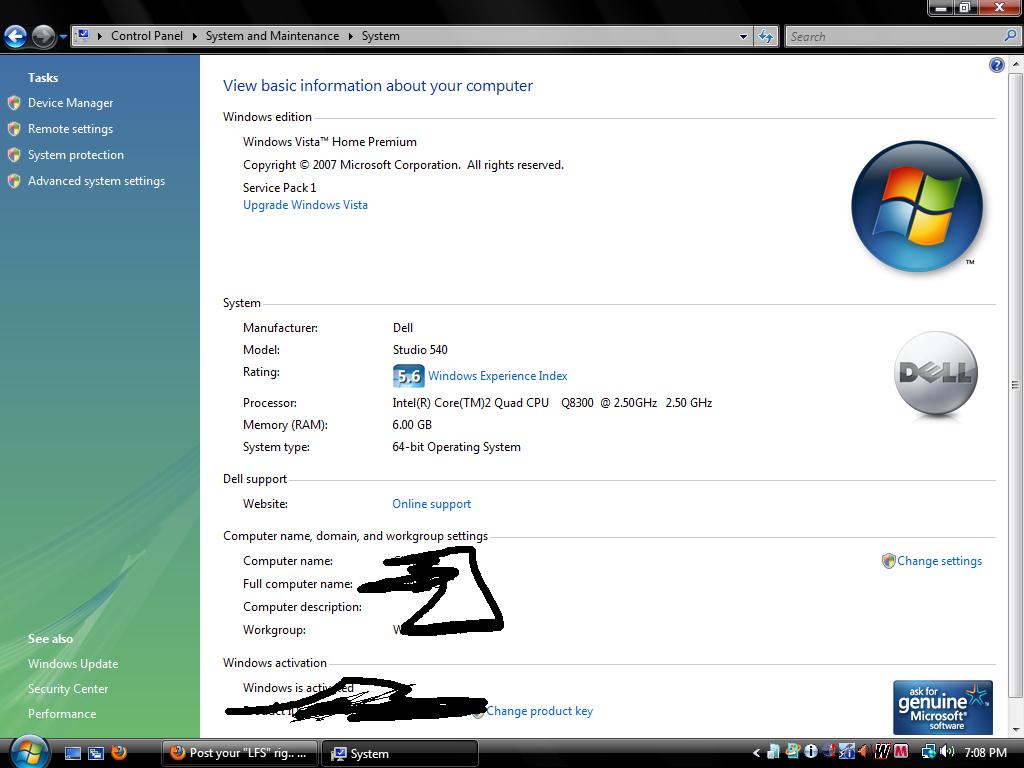
Task: Click the round Dell logo
Action: (936, 374)
